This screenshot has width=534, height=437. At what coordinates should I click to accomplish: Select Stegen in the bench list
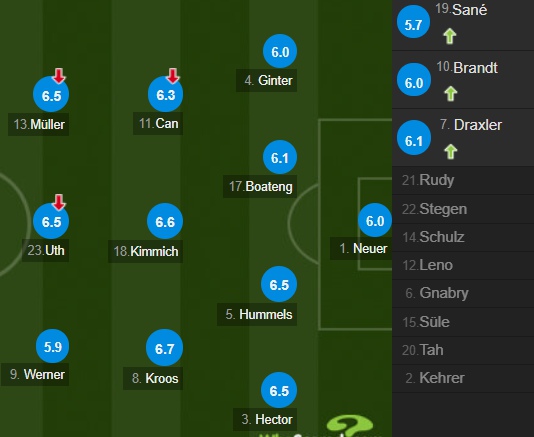tap(463, 209)
